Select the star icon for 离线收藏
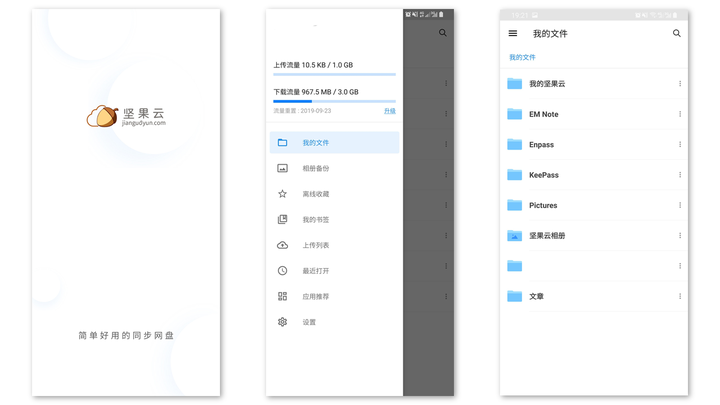The image size is (720, 405). [x=282, y=194]
